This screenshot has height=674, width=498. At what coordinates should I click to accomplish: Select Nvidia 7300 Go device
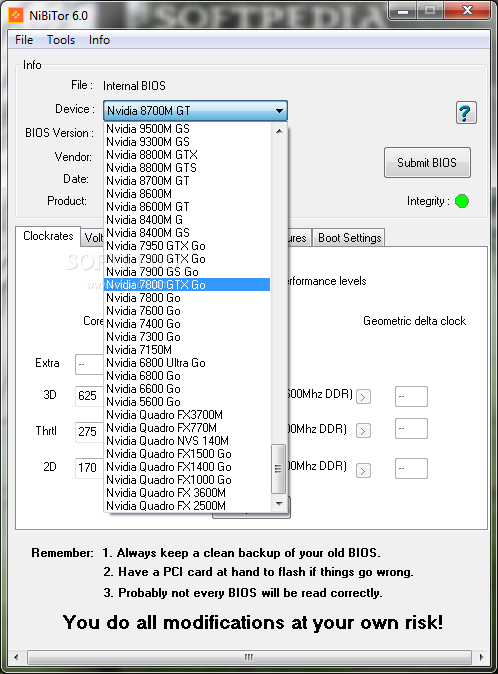(187, 337)
